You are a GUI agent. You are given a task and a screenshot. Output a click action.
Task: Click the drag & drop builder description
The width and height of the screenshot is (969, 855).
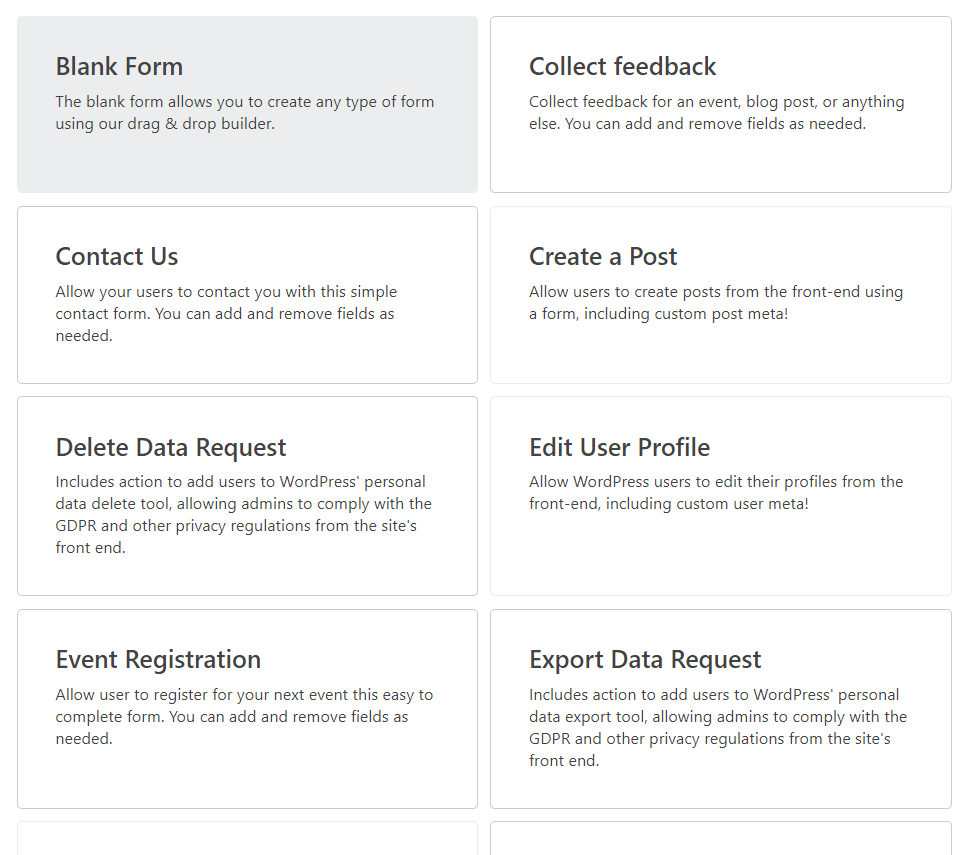pyautogui.click(x=245, y=112)
